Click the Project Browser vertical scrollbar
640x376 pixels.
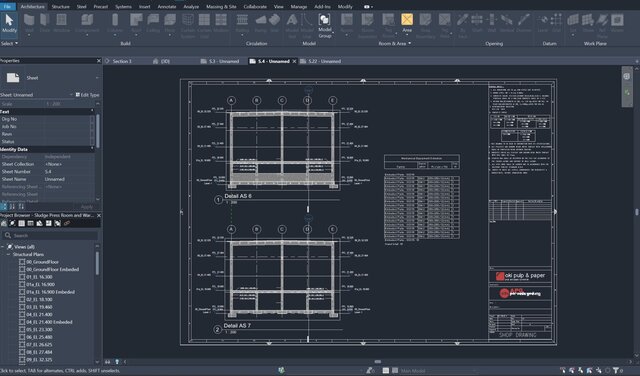pyautogui.click(x=97, y=264)
